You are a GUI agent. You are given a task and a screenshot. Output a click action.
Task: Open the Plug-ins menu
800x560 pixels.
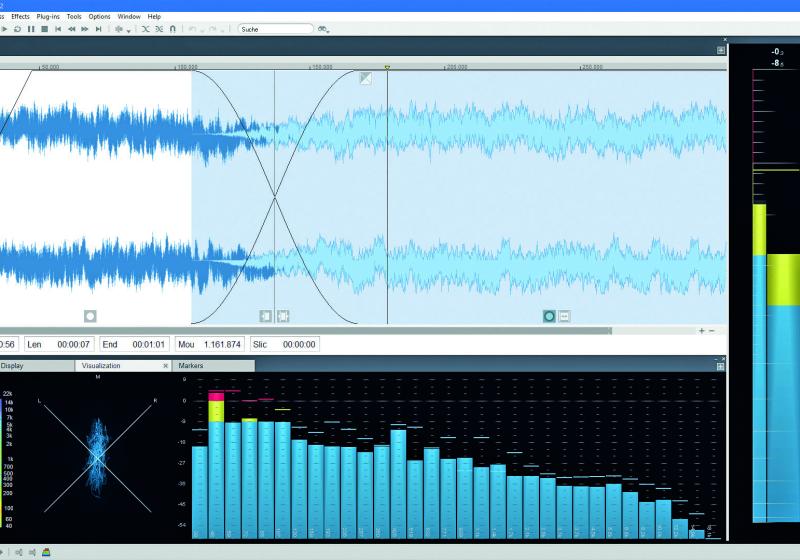click(x=47, y=17)
